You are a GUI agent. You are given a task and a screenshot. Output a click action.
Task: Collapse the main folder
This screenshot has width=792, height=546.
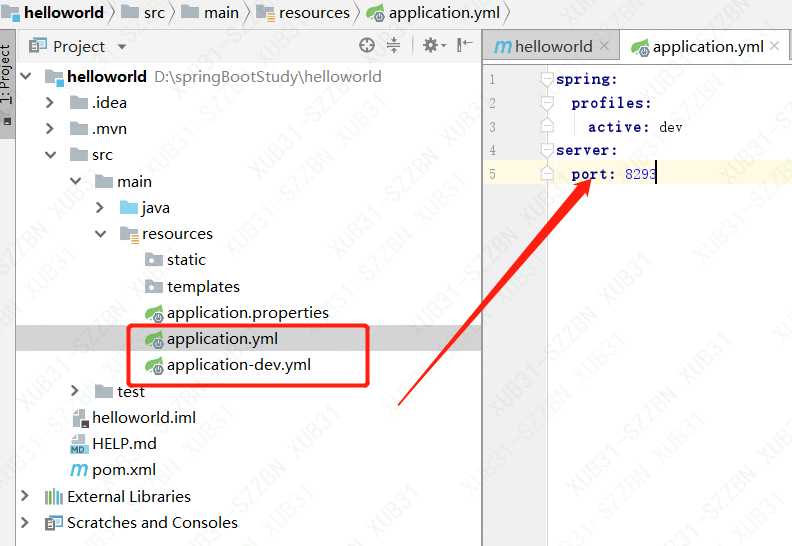76,181
